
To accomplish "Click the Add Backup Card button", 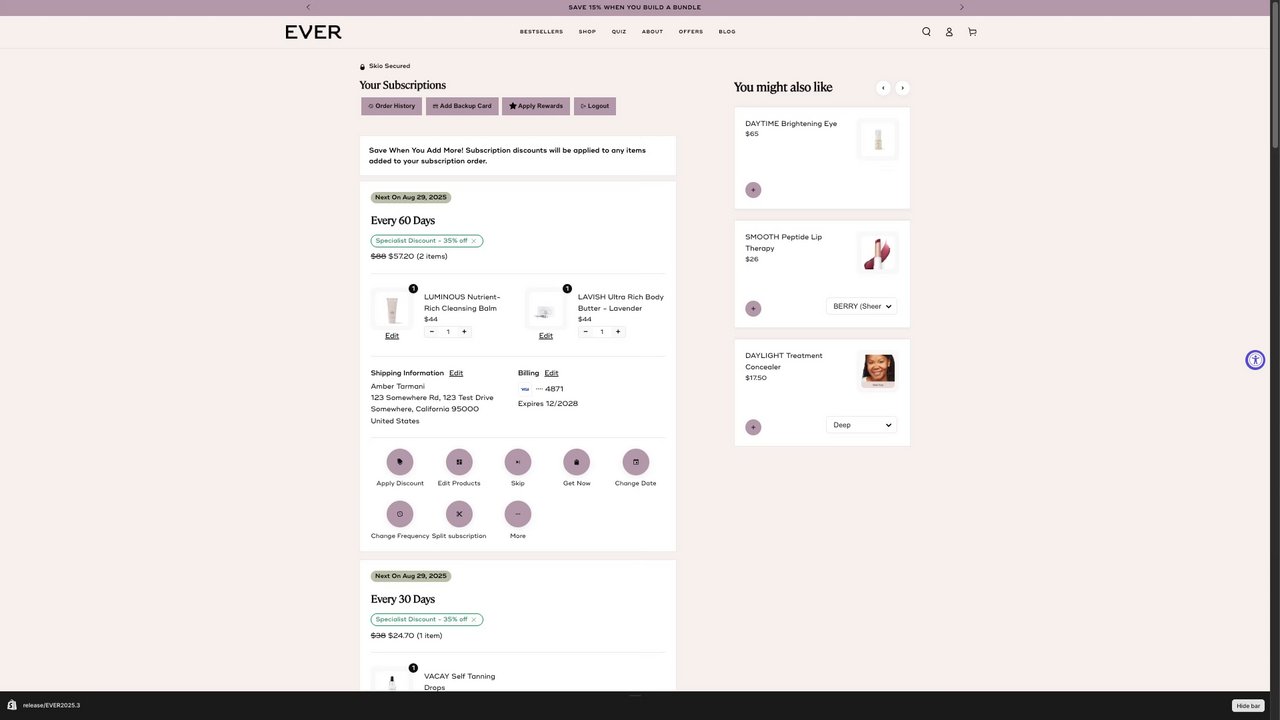I will [x=462, y=106].
